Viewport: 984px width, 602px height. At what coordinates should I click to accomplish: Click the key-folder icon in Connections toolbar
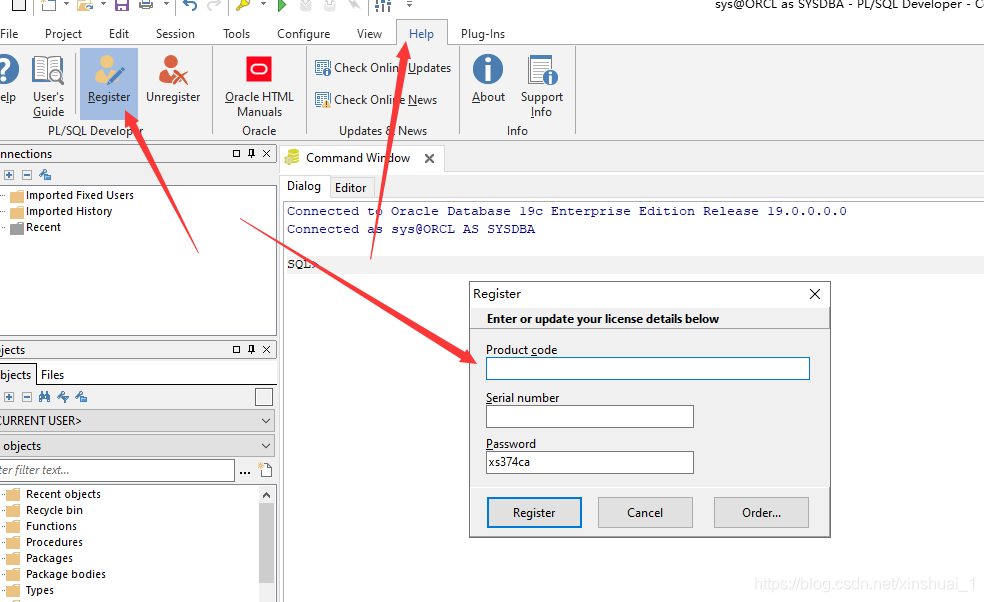(x=45, y=175)
